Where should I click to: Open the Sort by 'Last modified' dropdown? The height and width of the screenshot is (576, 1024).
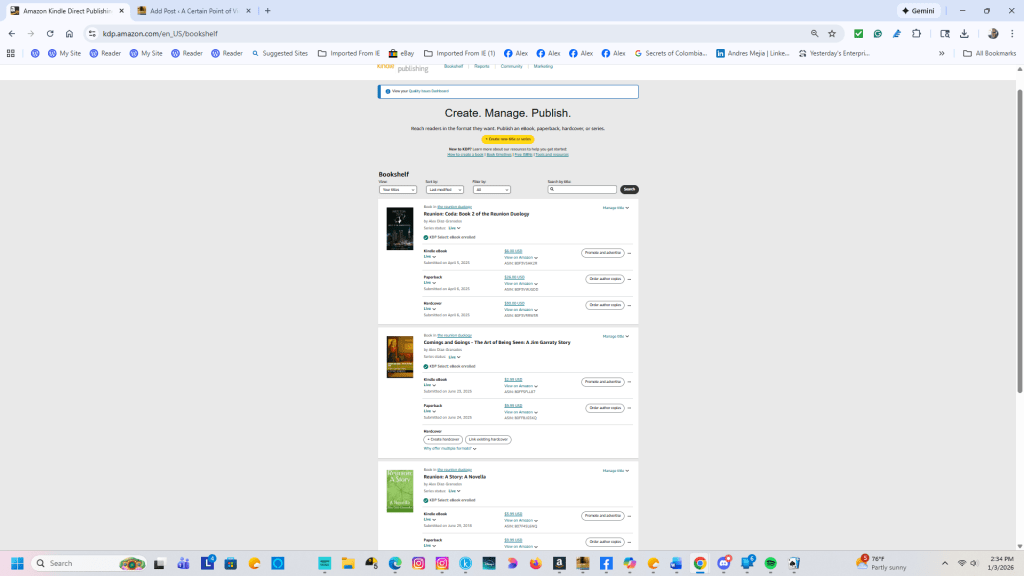(444, 189)
